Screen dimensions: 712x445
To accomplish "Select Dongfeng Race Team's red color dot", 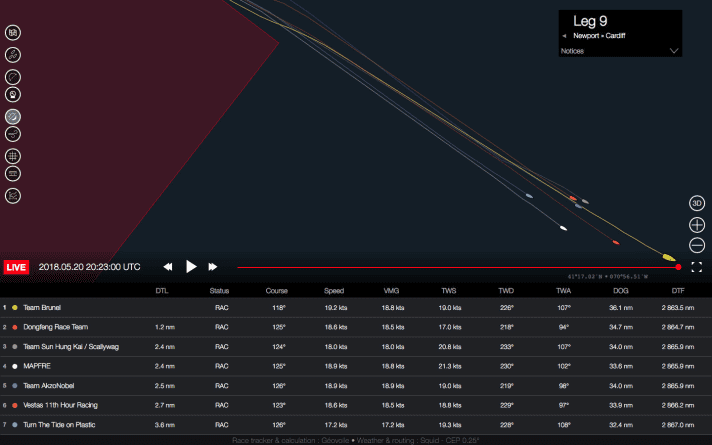I will pyautogui.click(x=14, y=327).
